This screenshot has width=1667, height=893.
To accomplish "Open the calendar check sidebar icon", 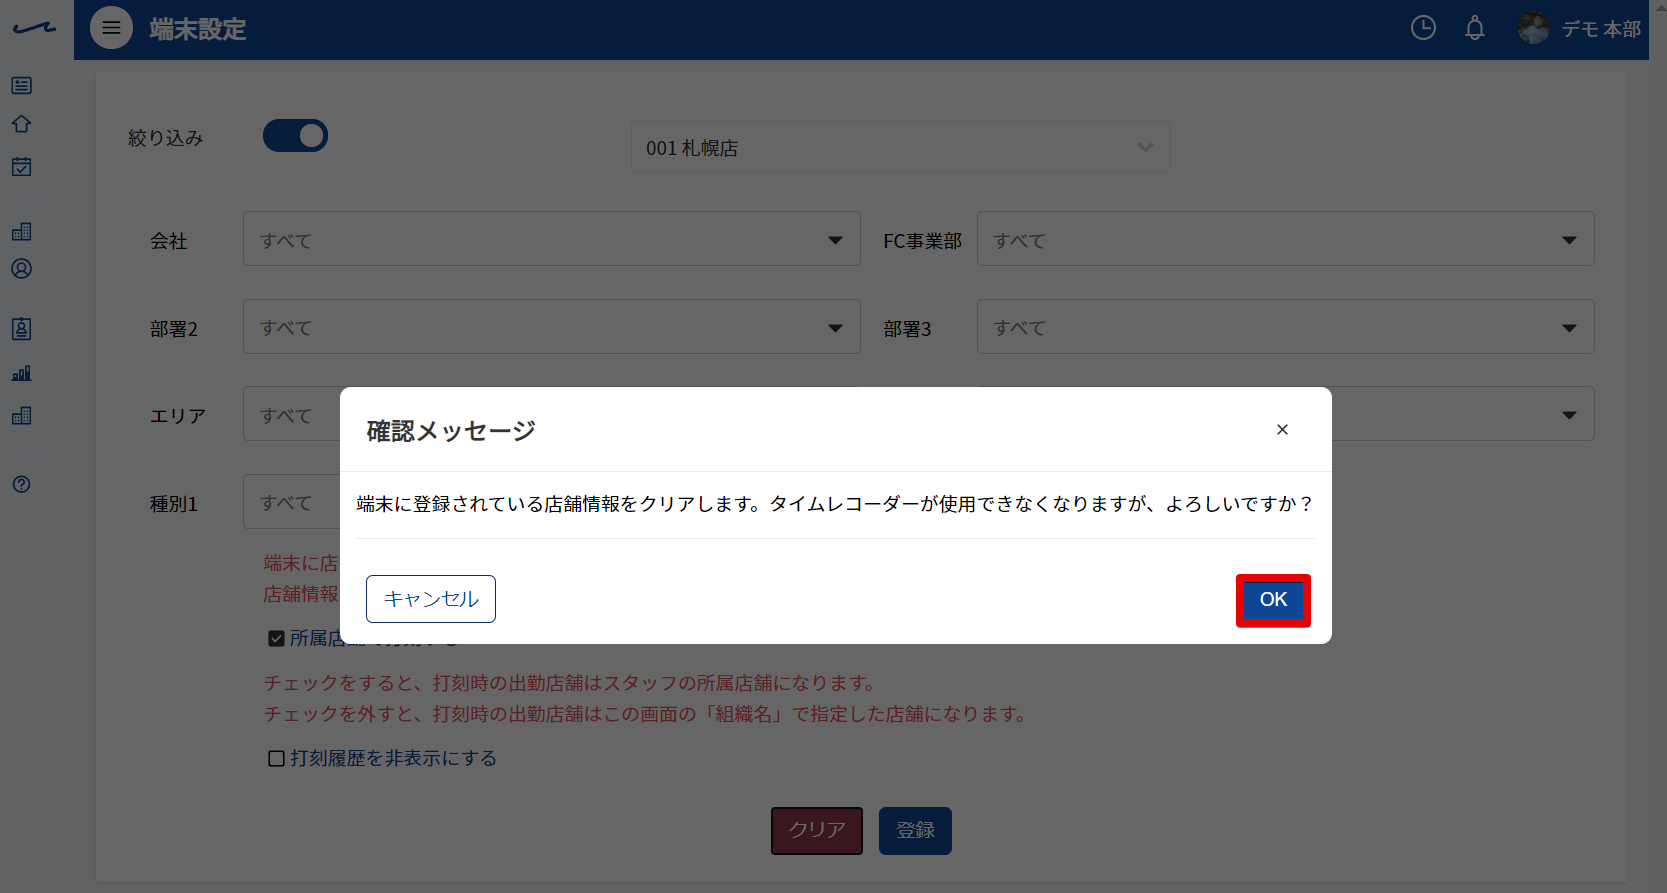I will point(21,166).
